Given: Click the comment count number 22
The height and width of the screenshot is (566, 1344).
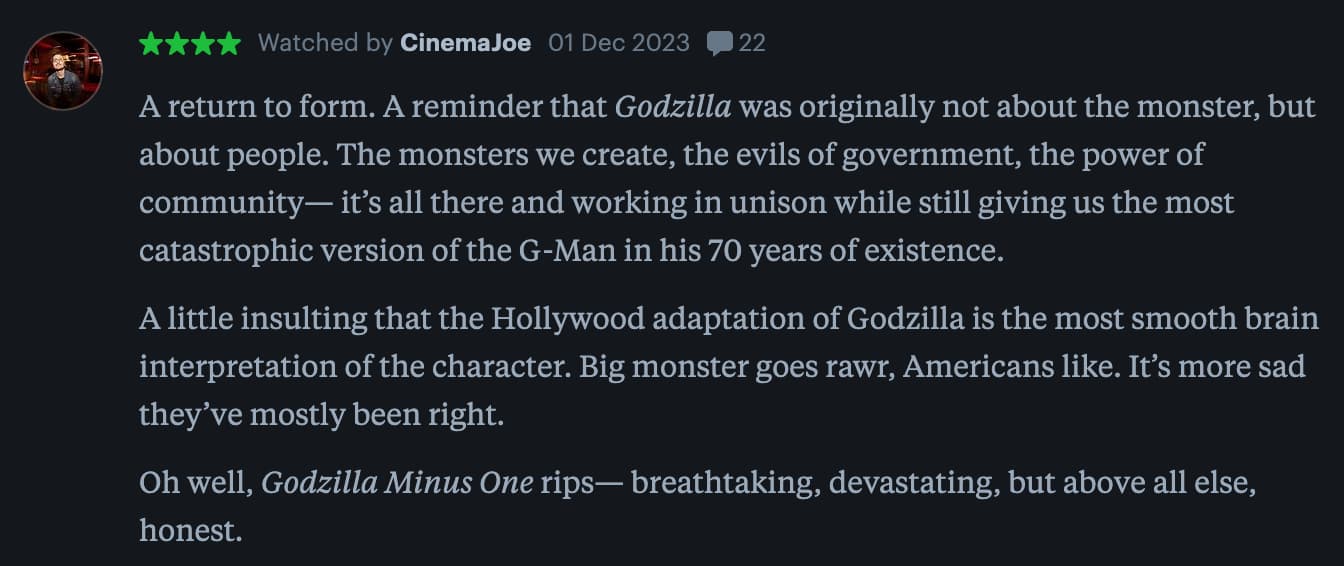Looking at the screenshot, I should point(752,43).
